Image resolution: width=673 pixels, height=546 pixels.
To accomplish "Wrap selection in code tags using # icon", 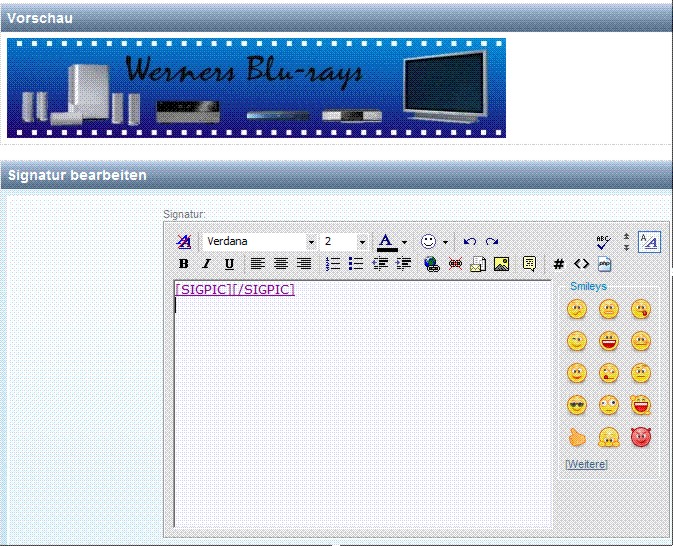I will pos(559,264).
